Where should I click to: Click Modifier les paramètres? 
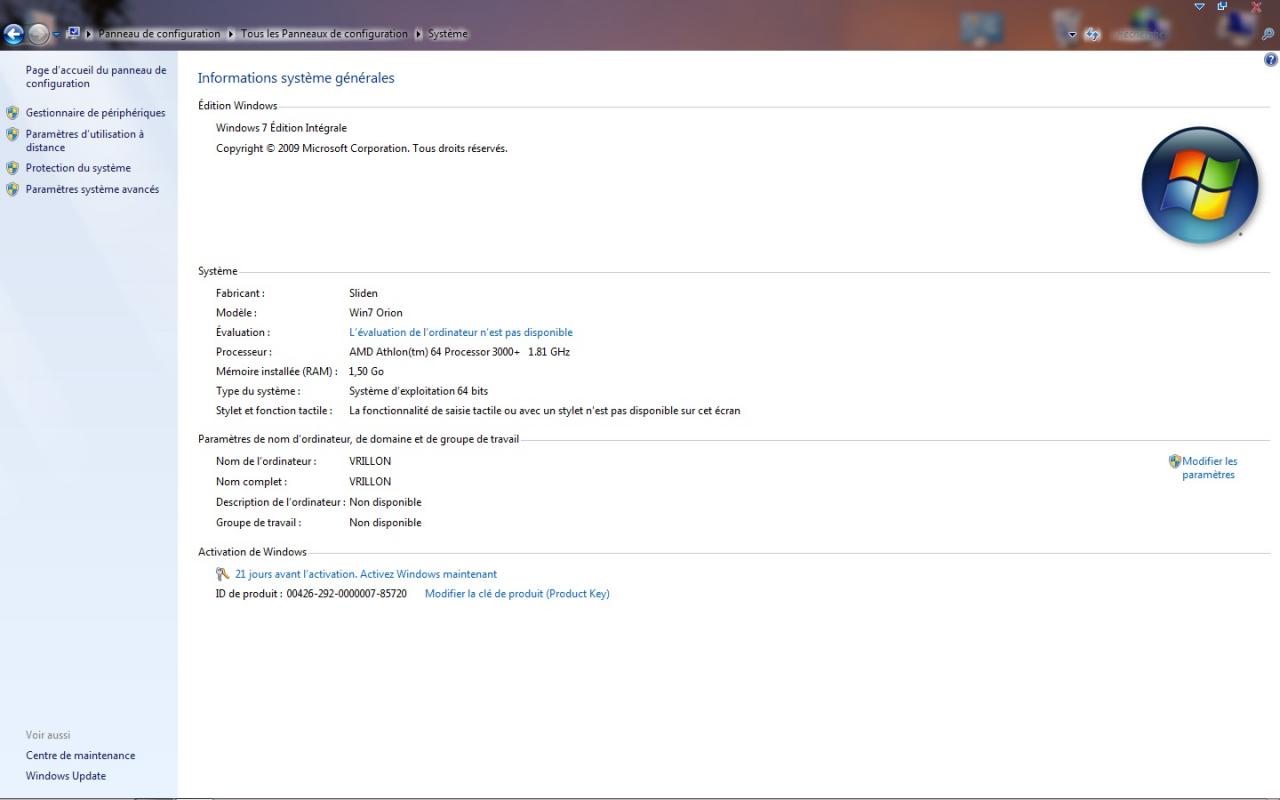tap(1210, 468)
